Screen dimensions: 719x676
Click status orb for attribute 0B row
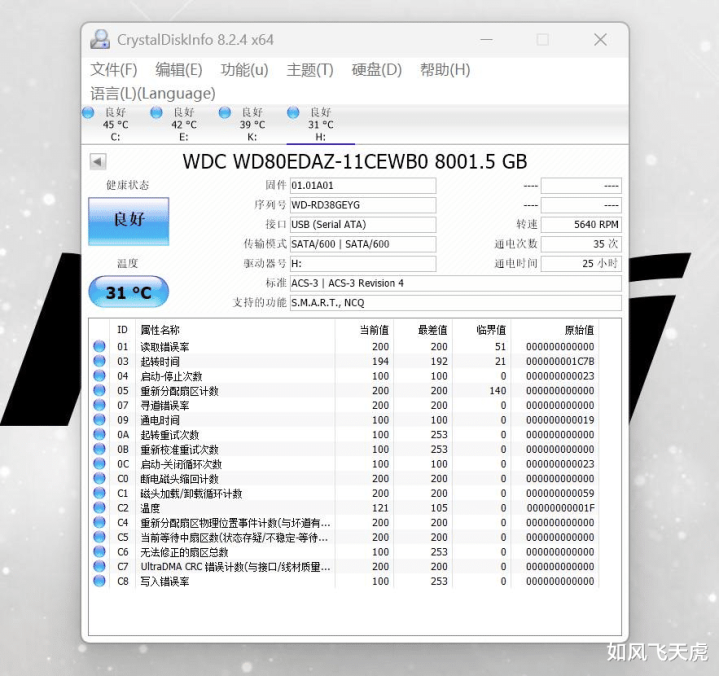(x=99, y=449)
